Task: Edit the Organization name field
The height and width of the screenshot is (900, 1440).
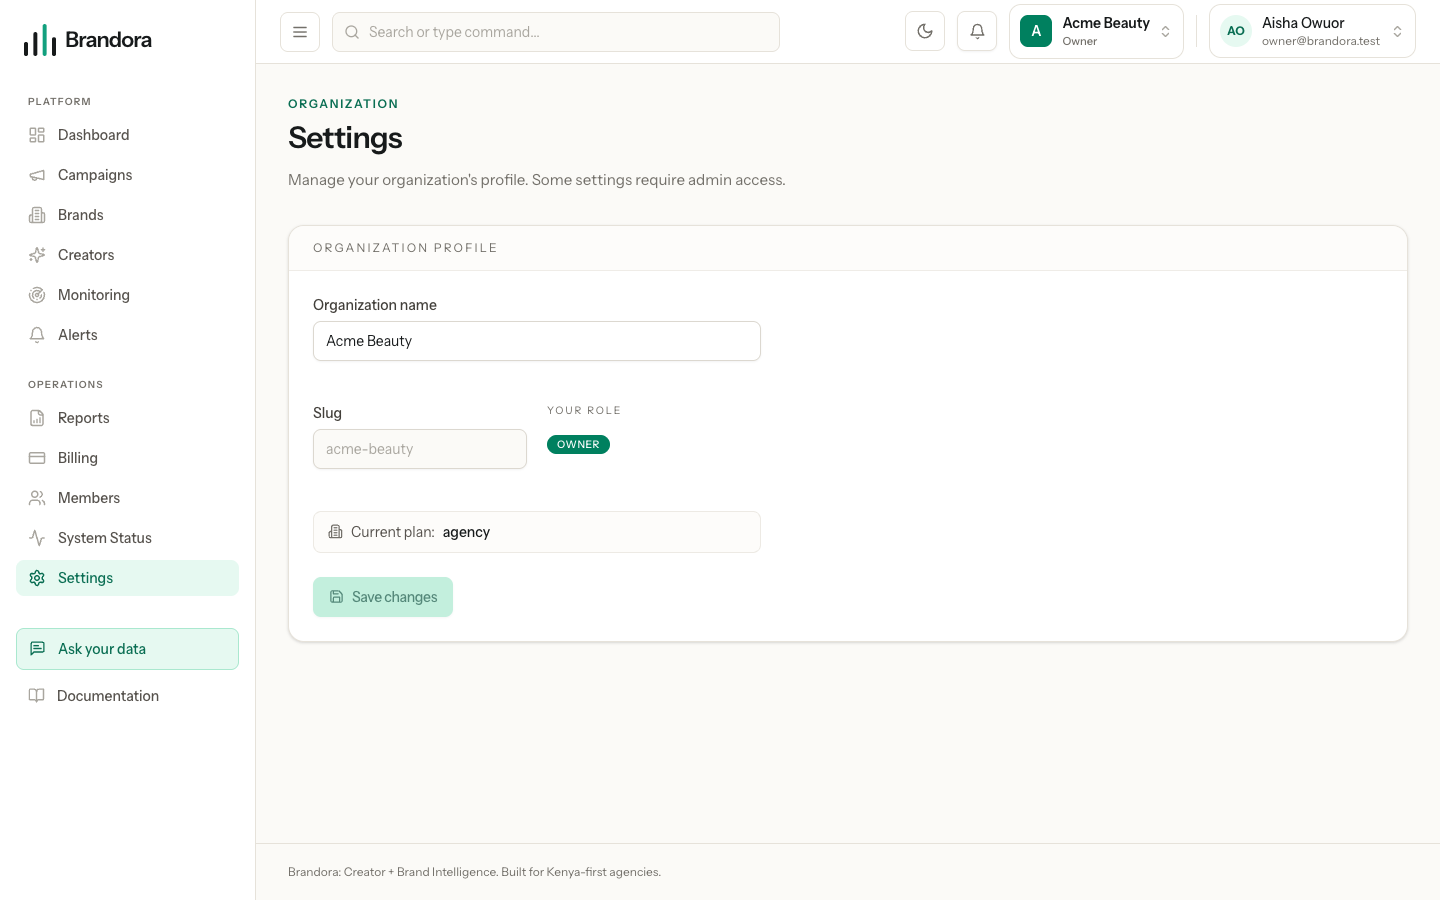Action: click(x=537, y=341)
